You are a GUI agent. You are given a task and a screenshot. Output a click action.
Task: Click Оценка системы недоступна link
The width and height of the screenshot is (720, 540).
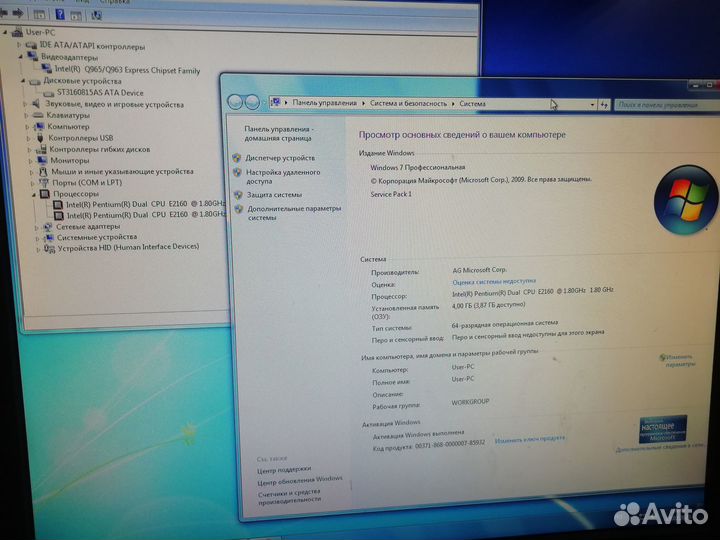(494, 281)
